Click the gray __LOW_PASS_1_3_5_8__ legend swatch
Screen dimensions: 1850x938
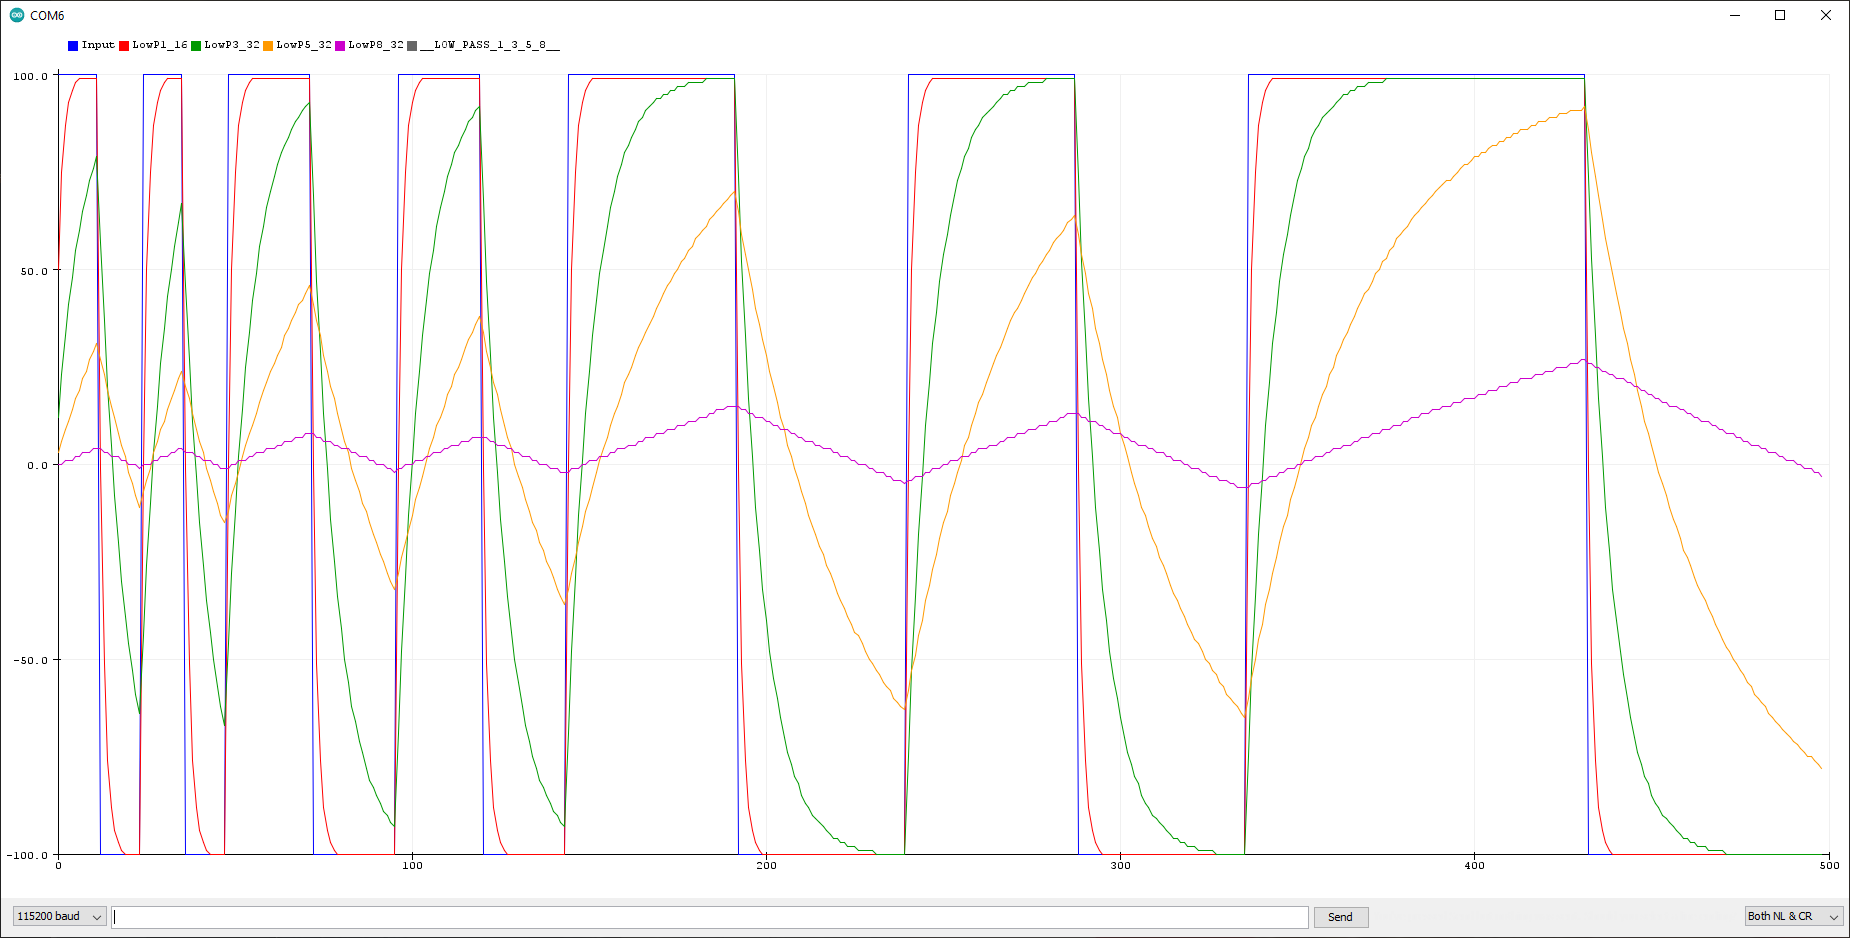412,46
